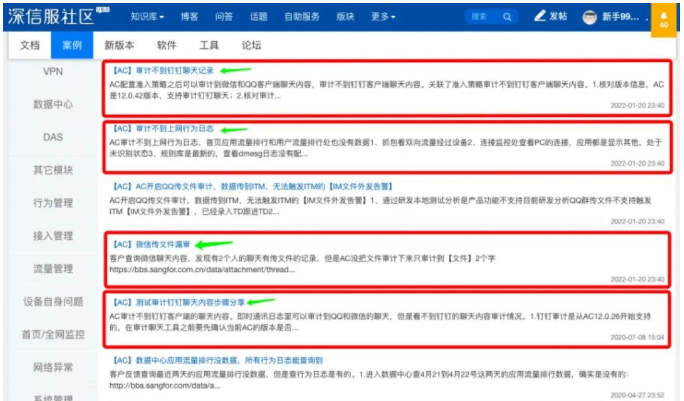Click the 发帖 pencil icon
This screenshot has height=401, width=684.
[x=541, y=17]
